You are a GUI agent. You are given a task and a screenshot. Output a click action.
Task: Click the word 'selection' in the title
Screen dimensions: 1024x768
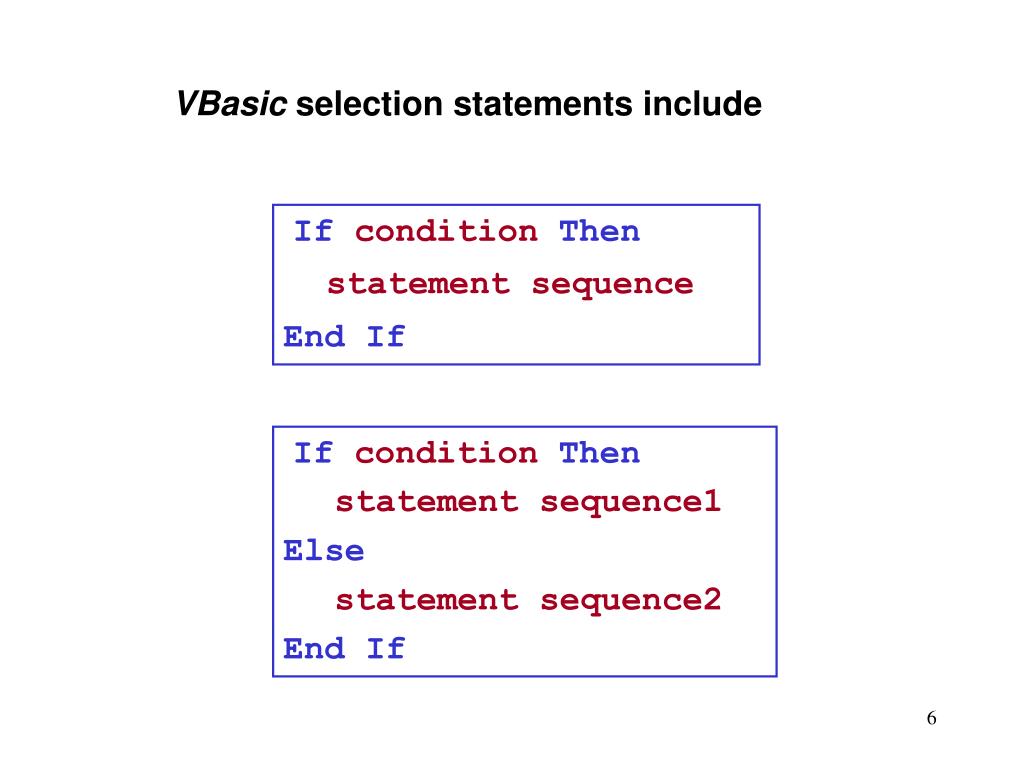(x=370, y=104)
